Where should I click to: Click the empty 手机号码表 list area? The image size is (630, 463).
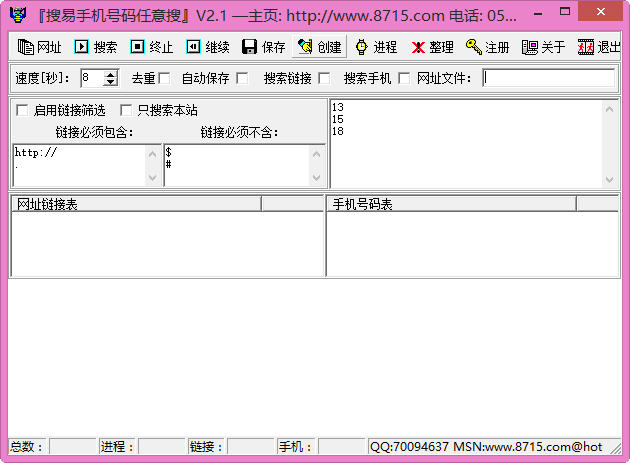tap(473, 244)
